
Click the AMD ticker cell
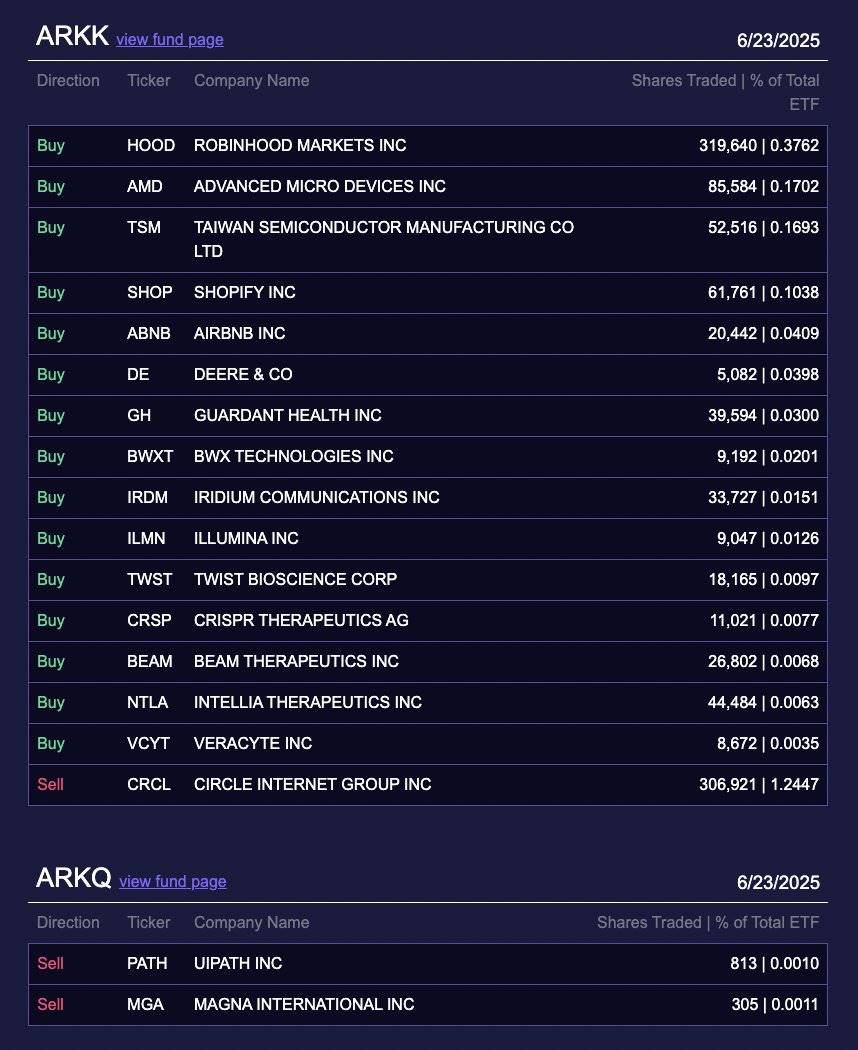(144, 187)
